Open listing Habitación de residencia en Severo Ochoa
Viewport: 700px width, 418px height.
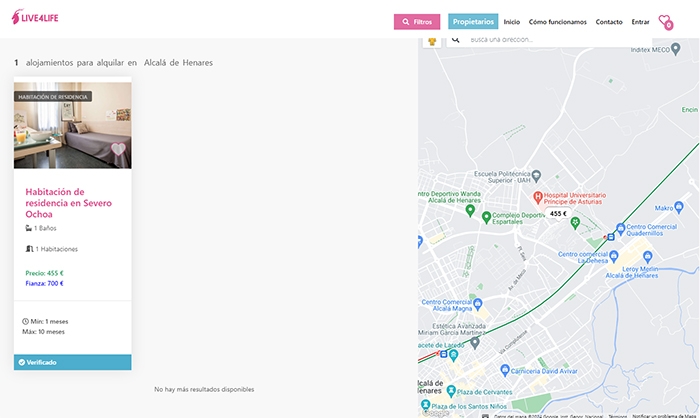pyautogui.click(x=69, y=203)
